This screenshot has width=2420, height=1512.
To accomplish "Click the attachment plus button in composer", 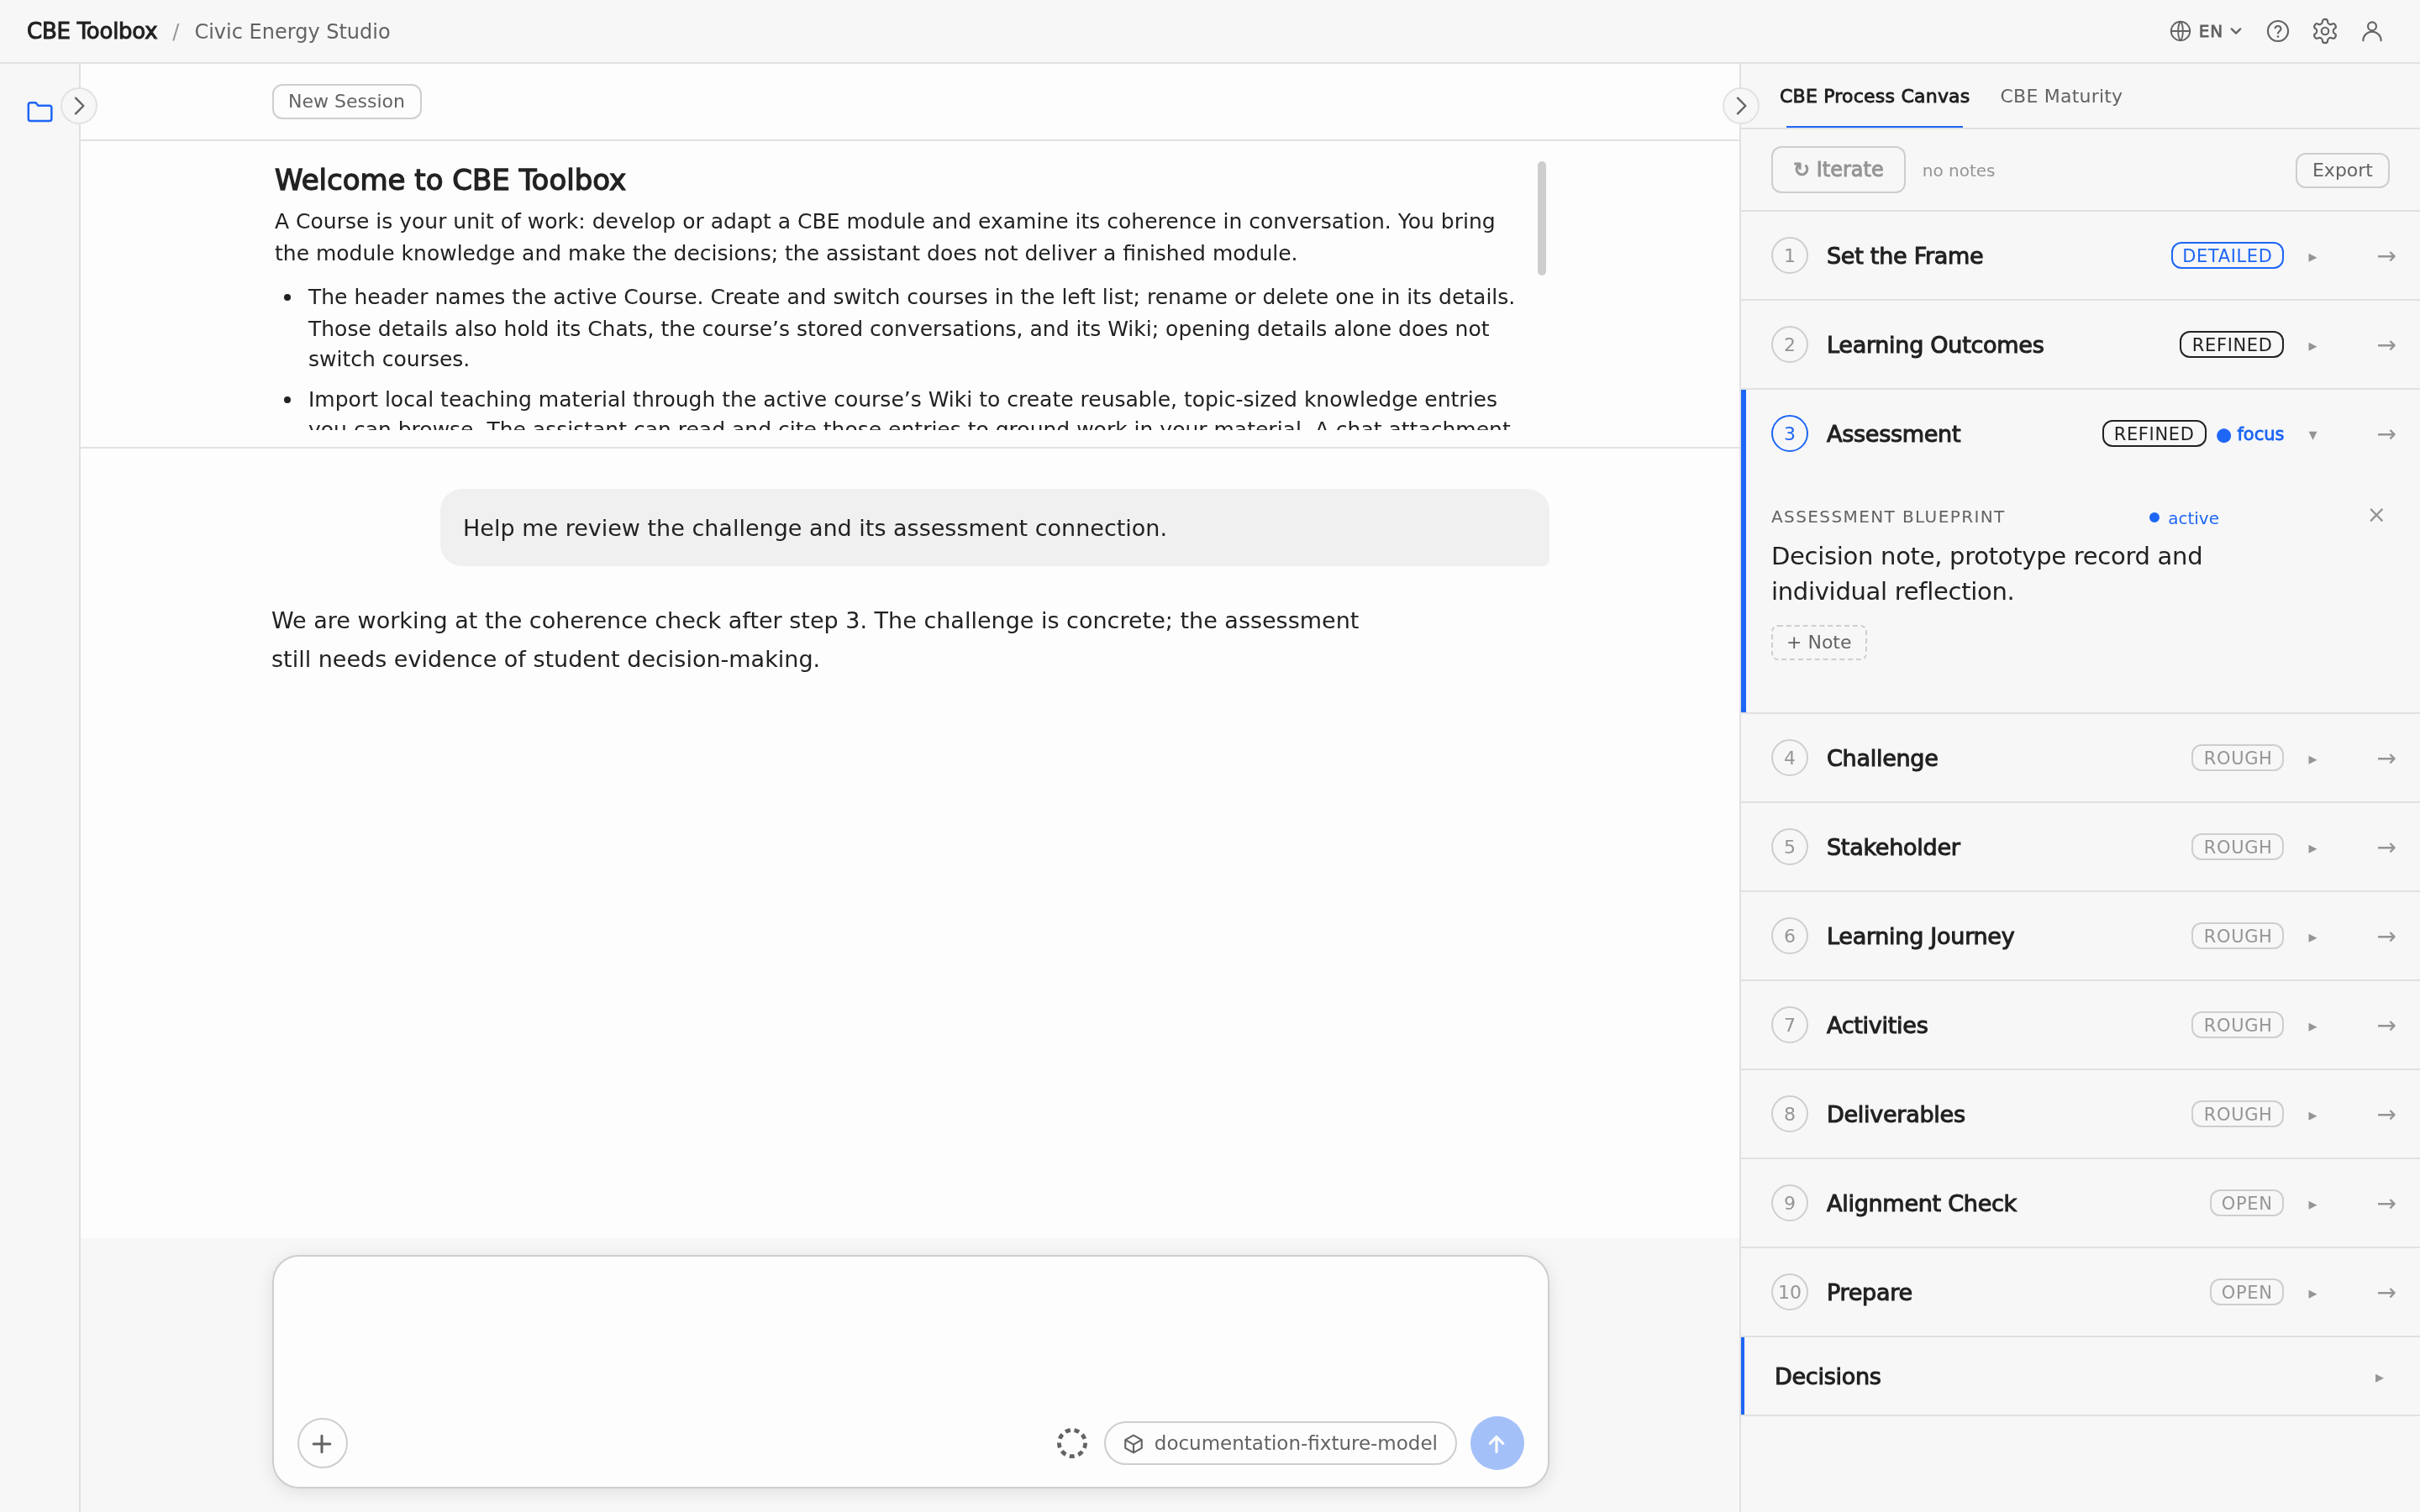I will click(322, 1443).
